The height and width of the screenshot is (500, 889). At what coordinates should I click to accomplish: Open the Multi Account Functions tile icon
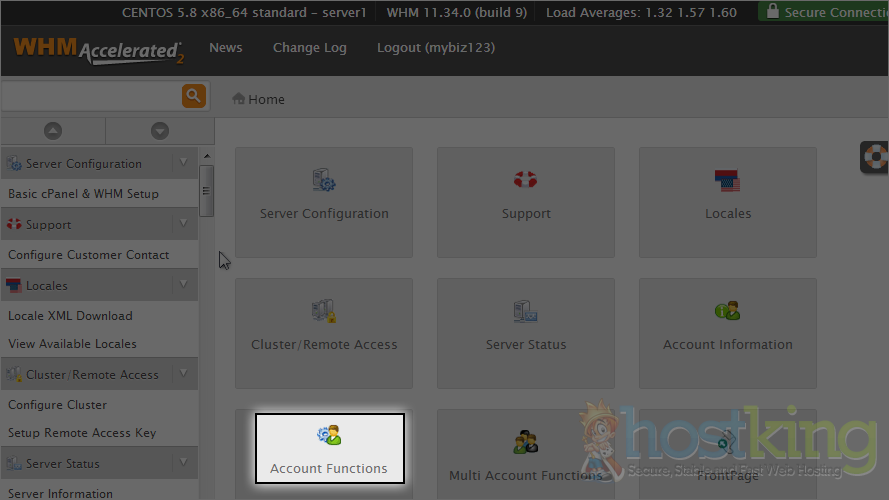(526, 442)
